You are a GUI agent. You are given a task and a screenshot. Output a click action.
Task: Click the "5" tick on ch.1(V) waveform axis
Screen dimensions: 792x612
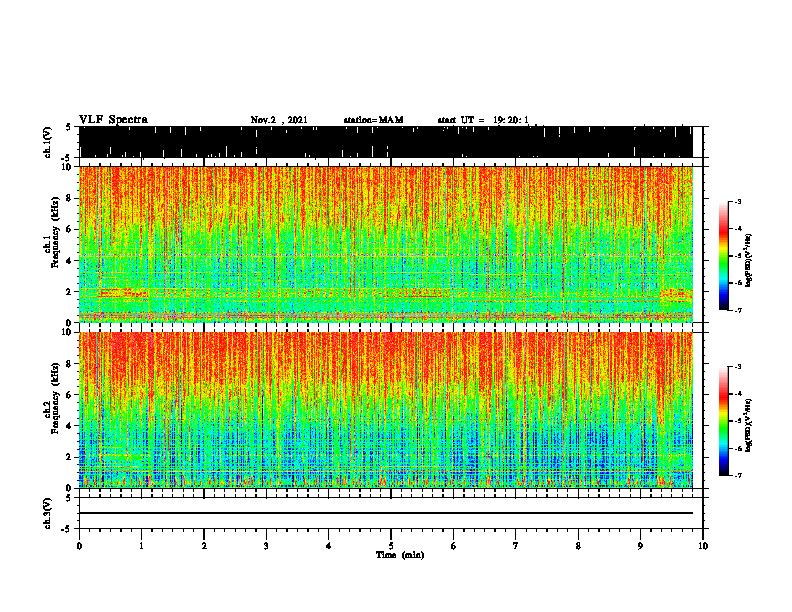[x=69, y=127]
